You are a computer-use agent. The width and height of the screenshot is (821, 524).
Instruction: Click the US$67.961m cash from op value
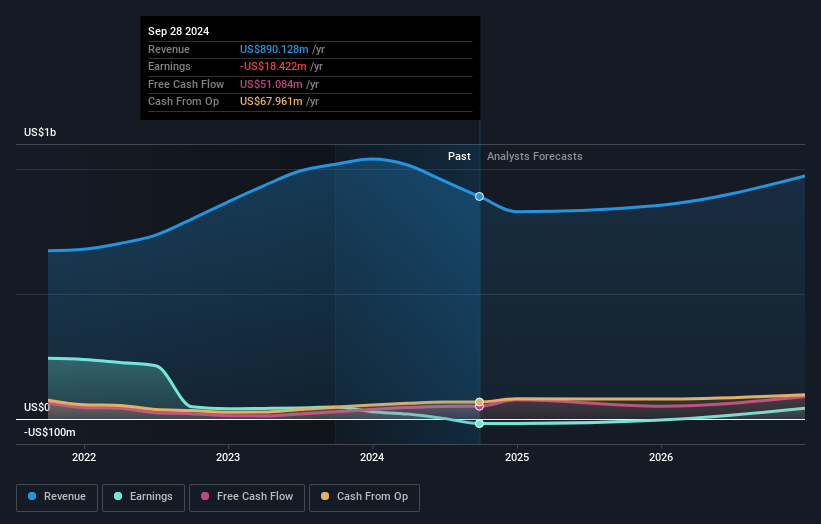[x=271, y=102]
